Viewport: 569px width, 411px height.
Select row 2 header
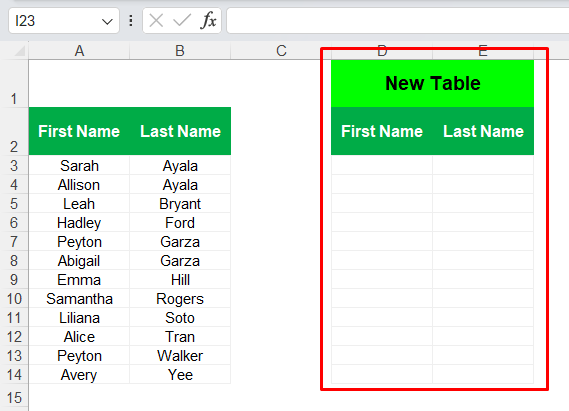pyautogui.click(x=14, y=131)
